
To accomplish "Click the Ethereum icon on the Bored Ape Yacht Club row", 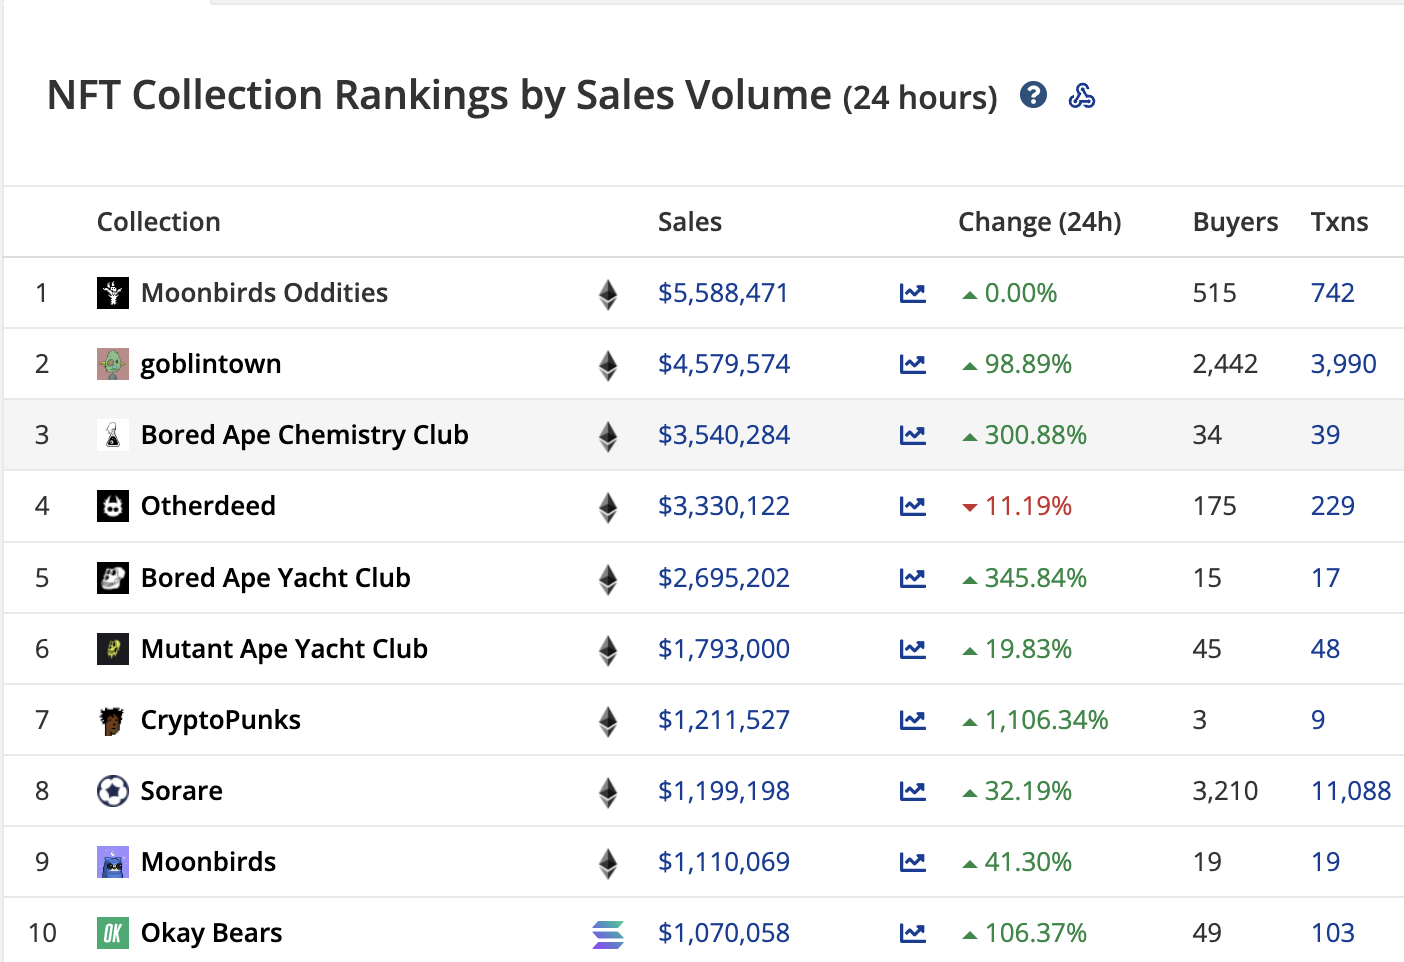I will tap(607, 578).
